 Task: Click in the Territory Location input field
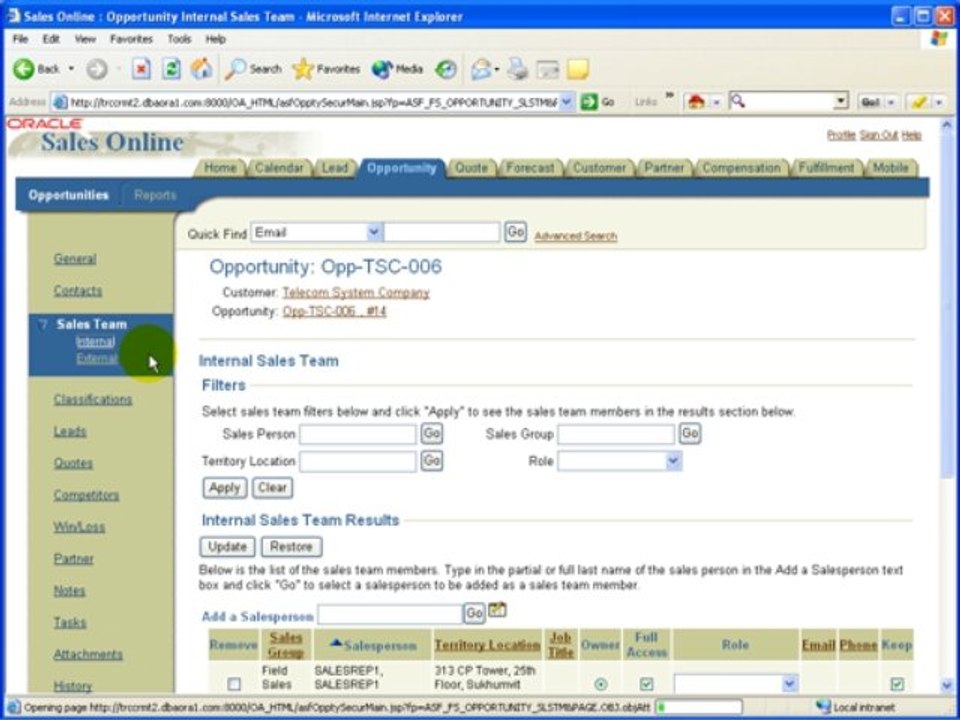pyautogui.click(x=358, y=461)
